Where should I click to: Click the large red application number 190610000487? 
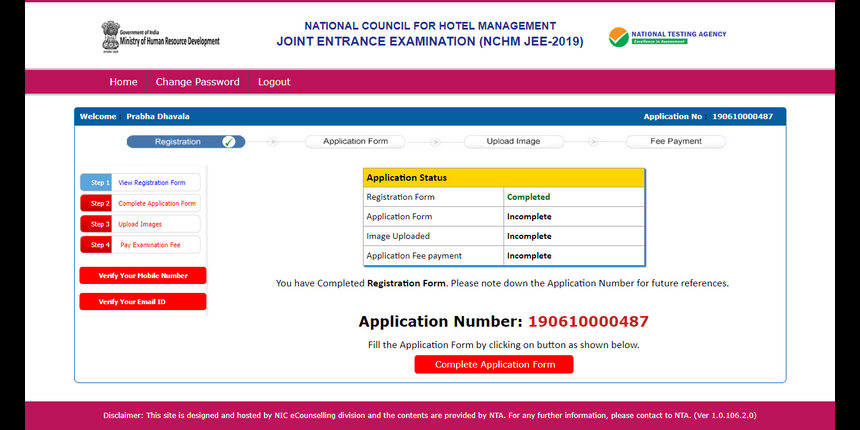[589, 321]
